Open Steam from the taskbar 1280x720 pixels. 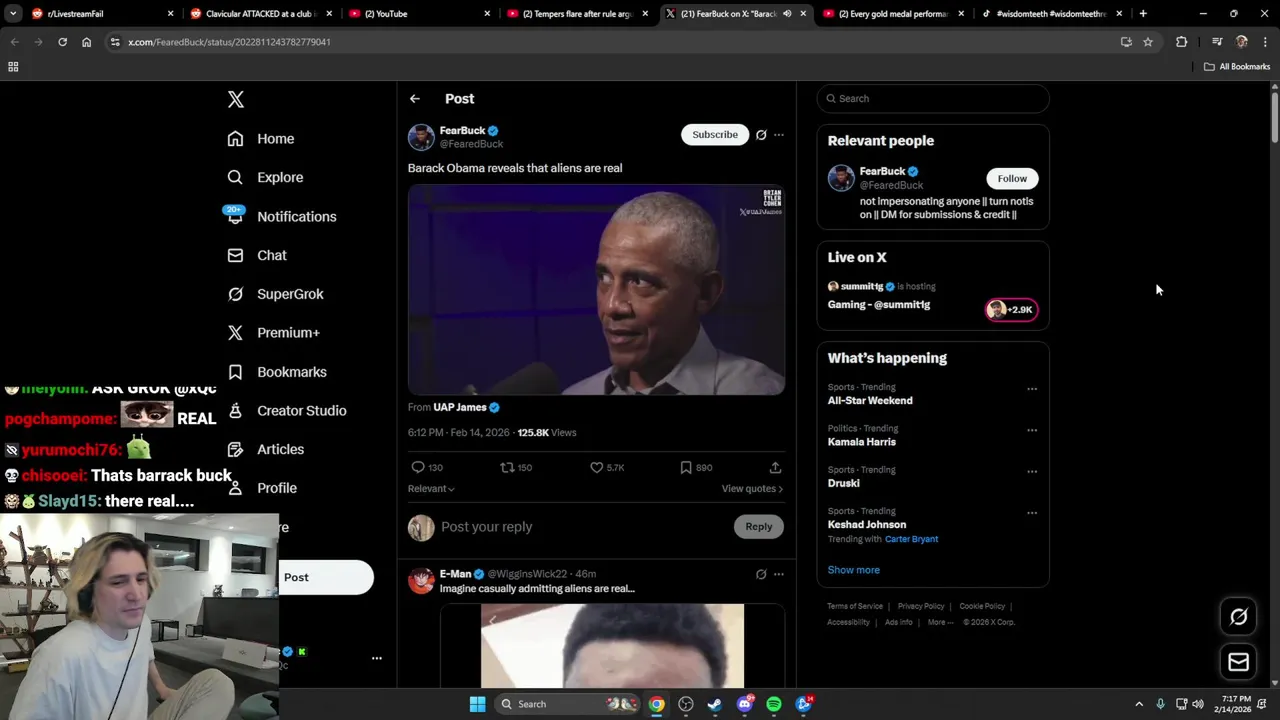click(x=715, y=704)
